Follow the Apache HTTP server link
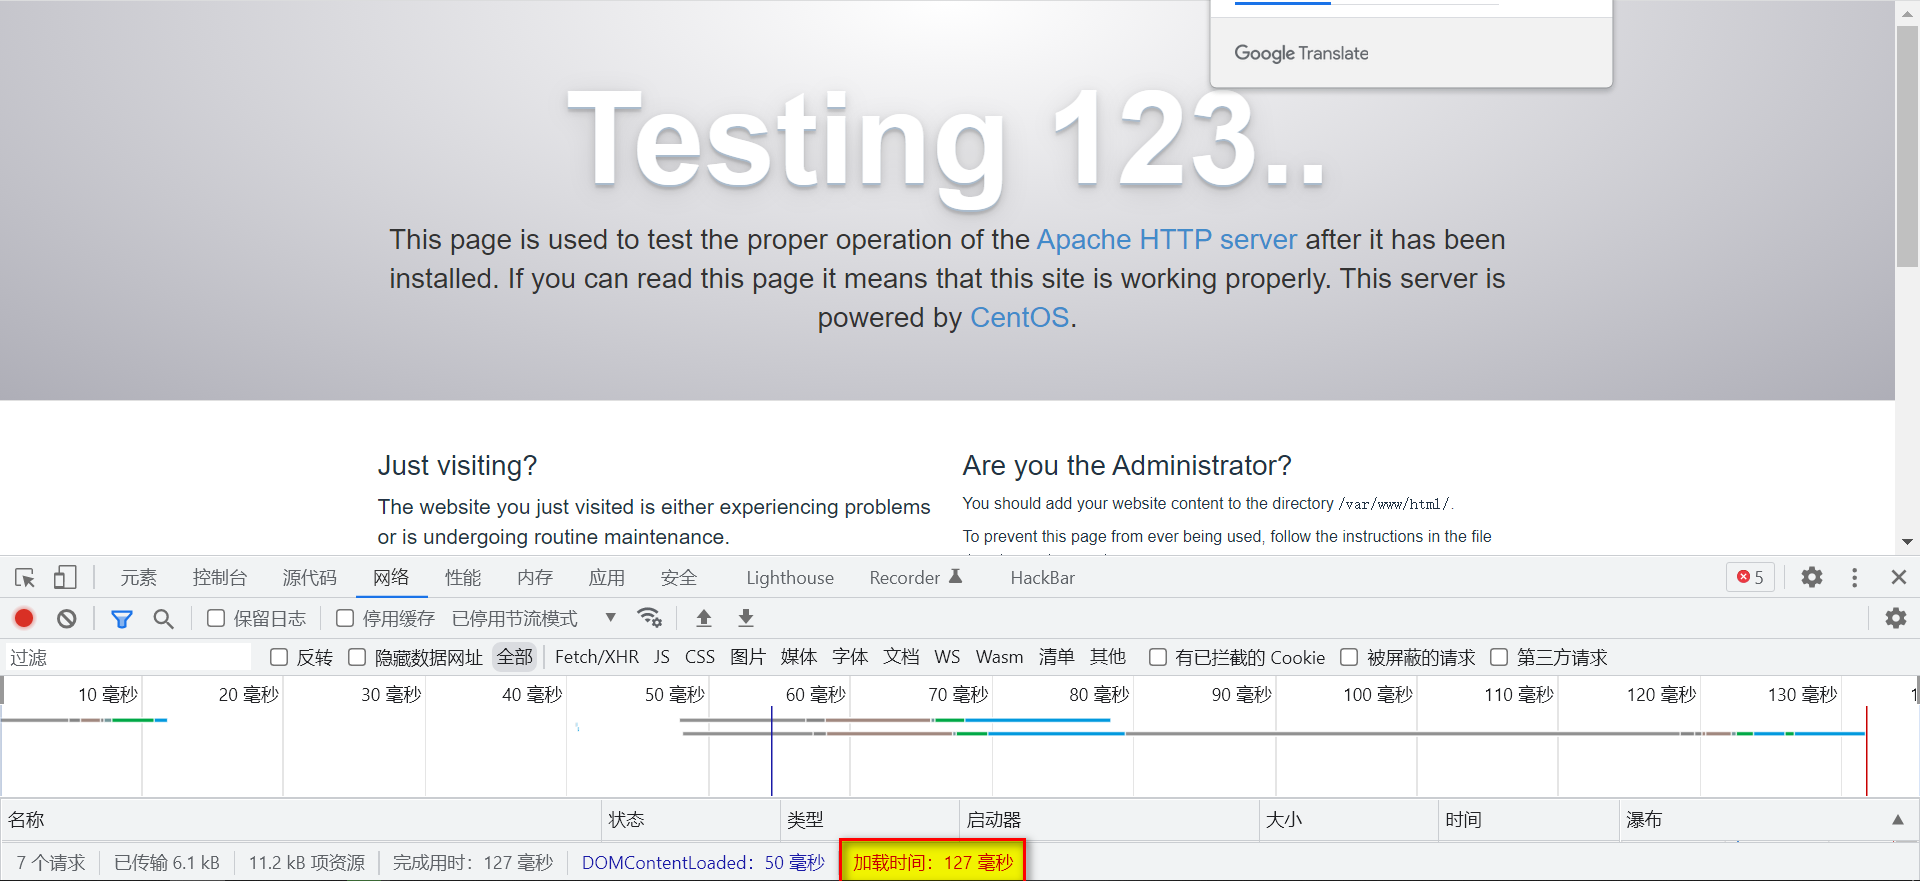Viewport: 1920px width, 881px height. pos(1167,240)
